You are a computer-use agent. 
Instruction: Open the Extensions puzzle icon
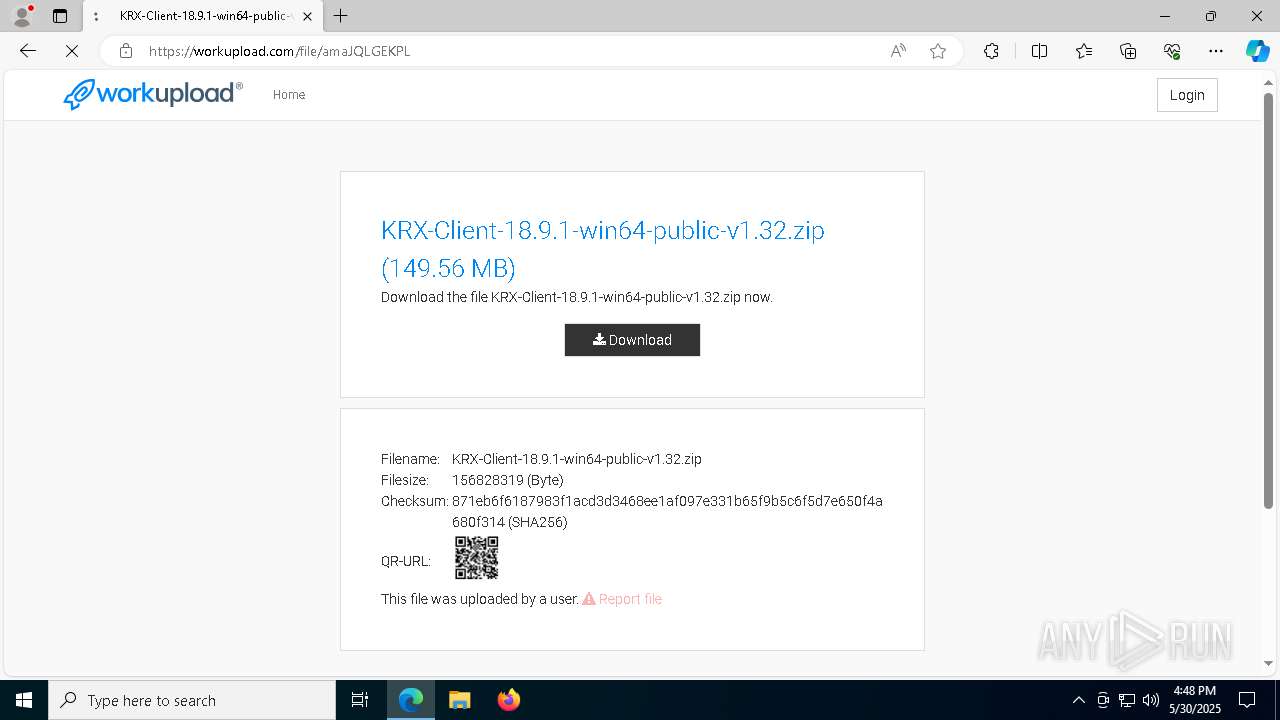click(991, 51)
